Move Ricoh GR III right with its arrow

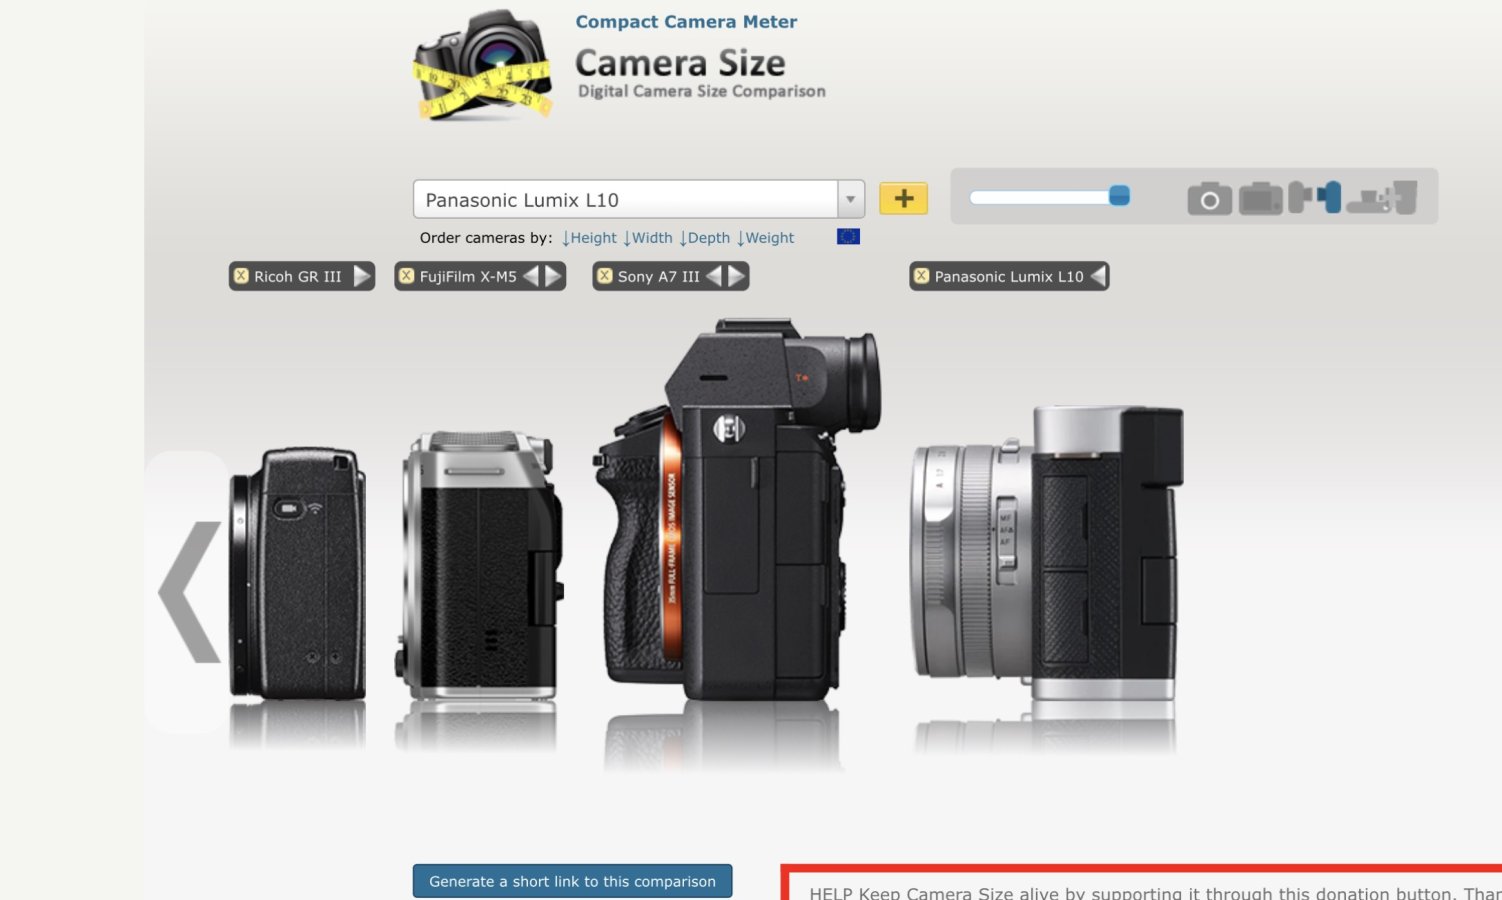pyautogui.click(x=362, y=276)
